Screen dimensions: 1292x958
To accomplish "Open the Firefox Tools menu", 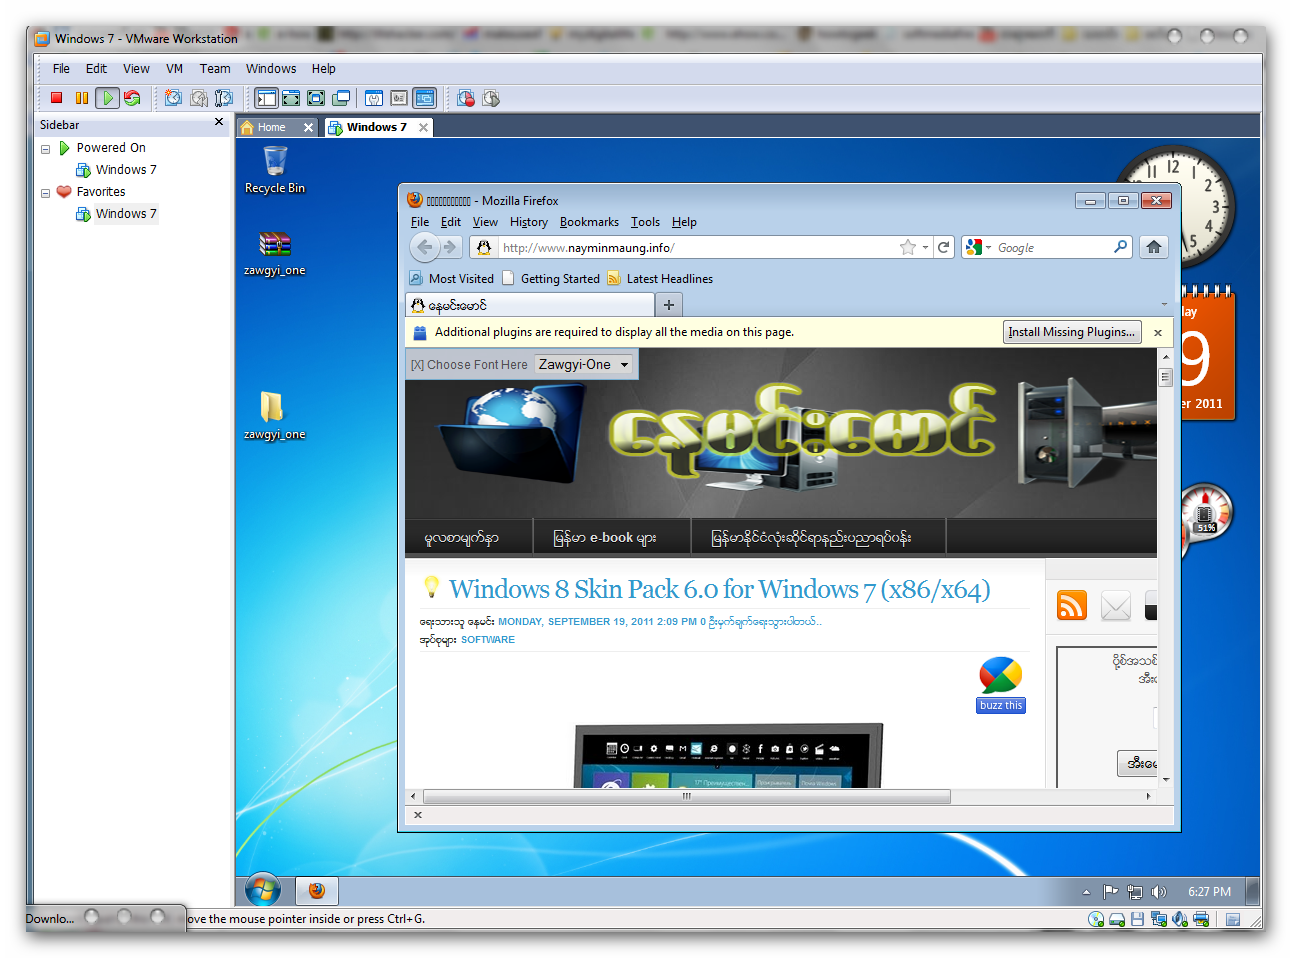I will [645, 222].
